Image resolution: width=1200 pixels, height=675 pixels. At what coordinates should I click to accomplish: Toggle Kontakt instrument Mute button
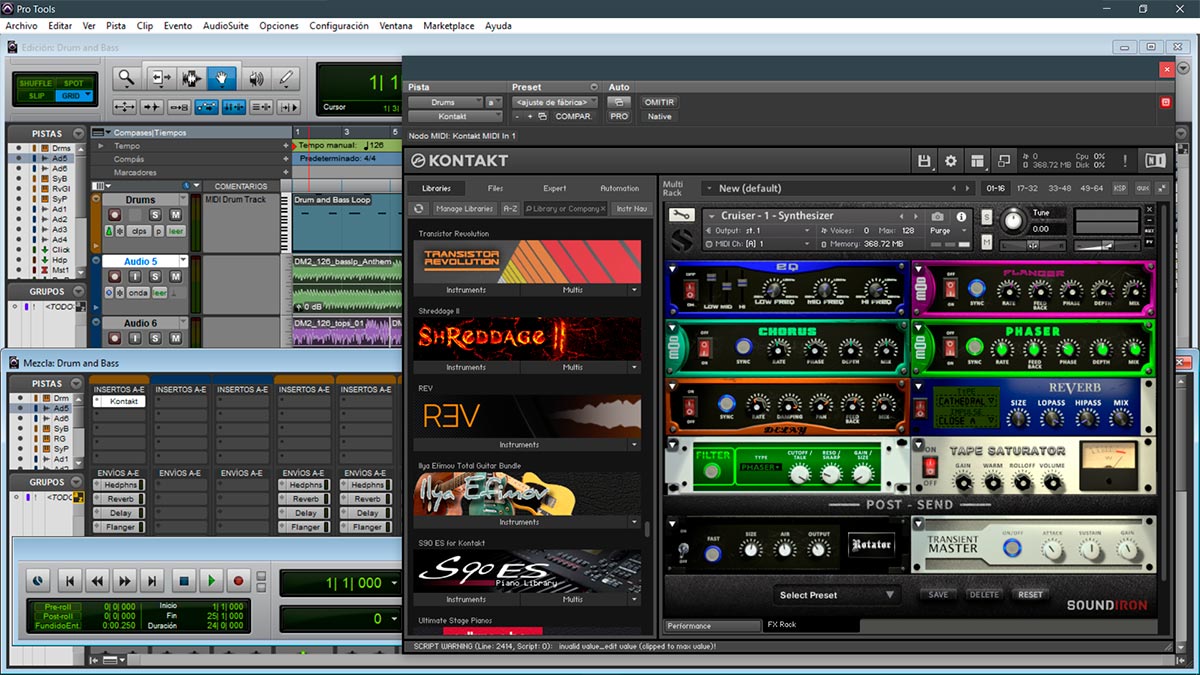point(986,242)
